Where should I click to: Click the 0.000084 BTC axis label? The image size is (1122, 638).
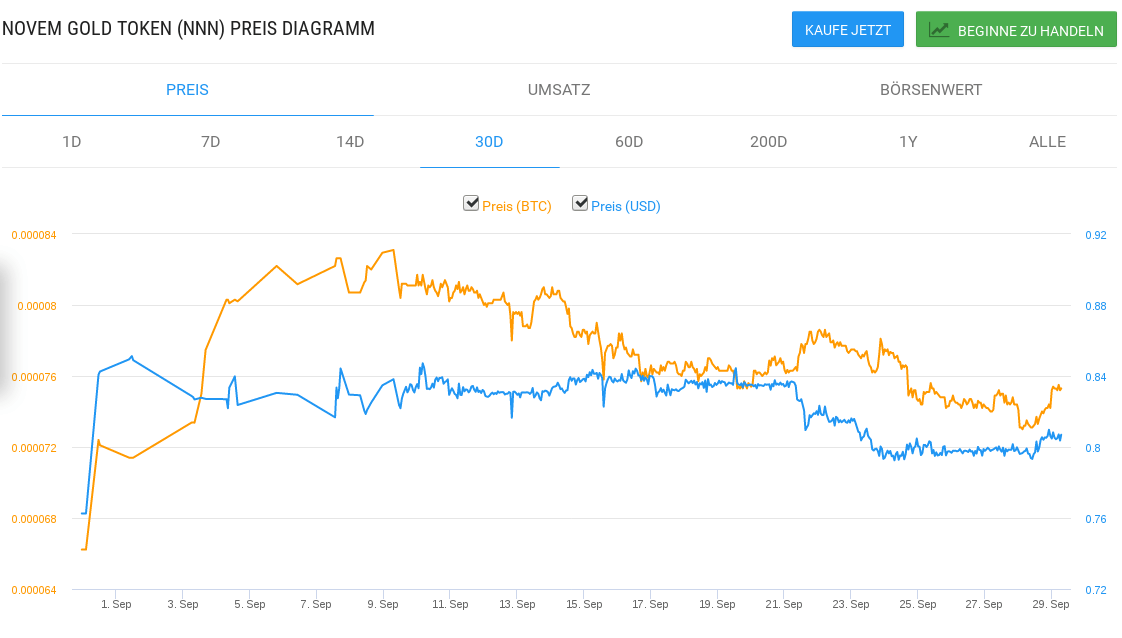34,235
